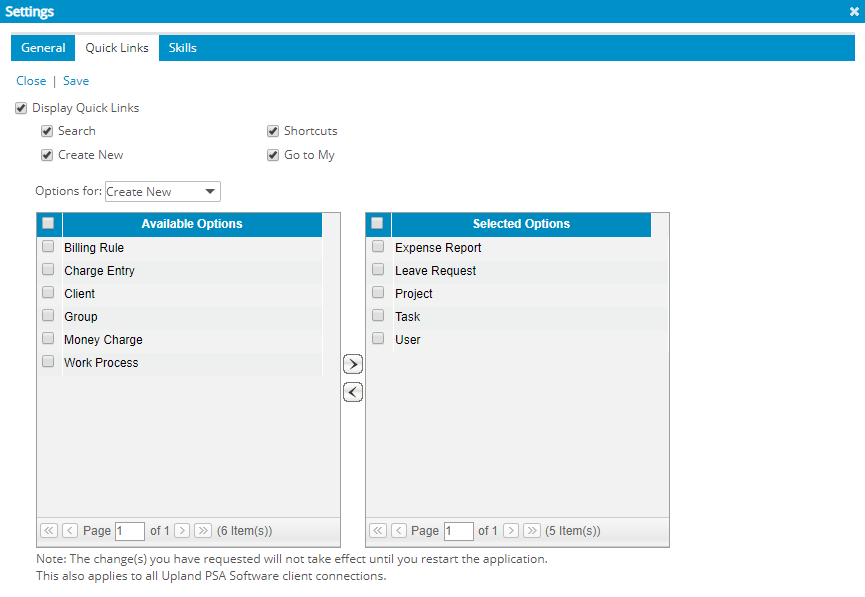
Task: Go to previous page in Selected Options
Action: (399, 531)
